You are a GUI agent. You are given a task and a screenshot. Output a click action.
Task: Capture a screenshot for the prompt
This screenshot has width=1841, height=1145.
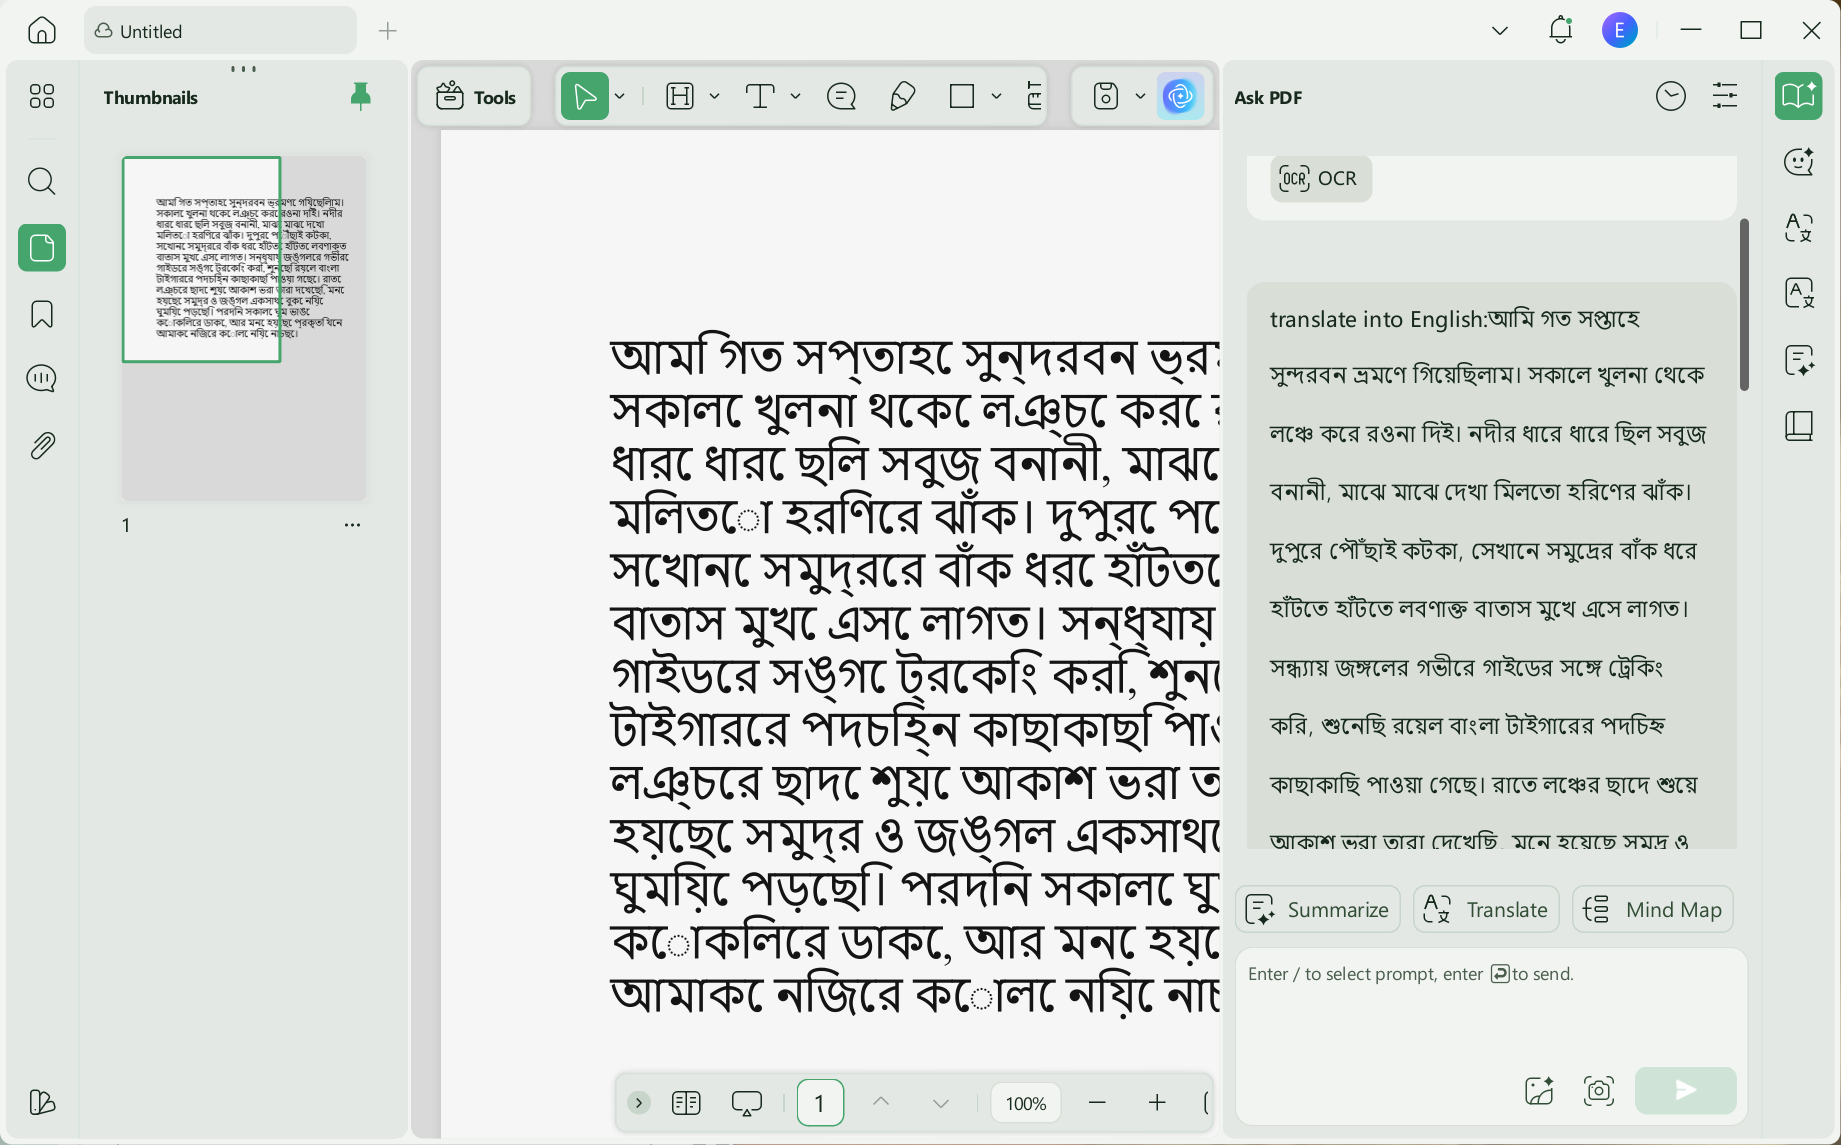pos(1599,1090)
